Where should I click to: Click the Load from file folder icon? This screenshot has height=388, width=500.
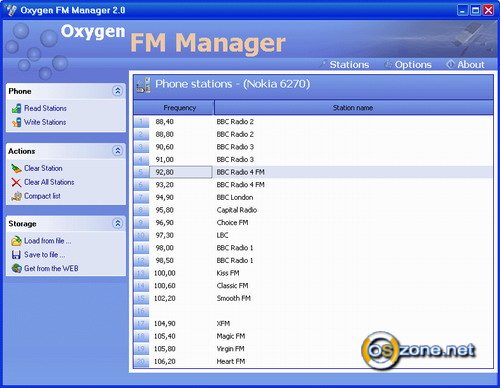(16, 241)
